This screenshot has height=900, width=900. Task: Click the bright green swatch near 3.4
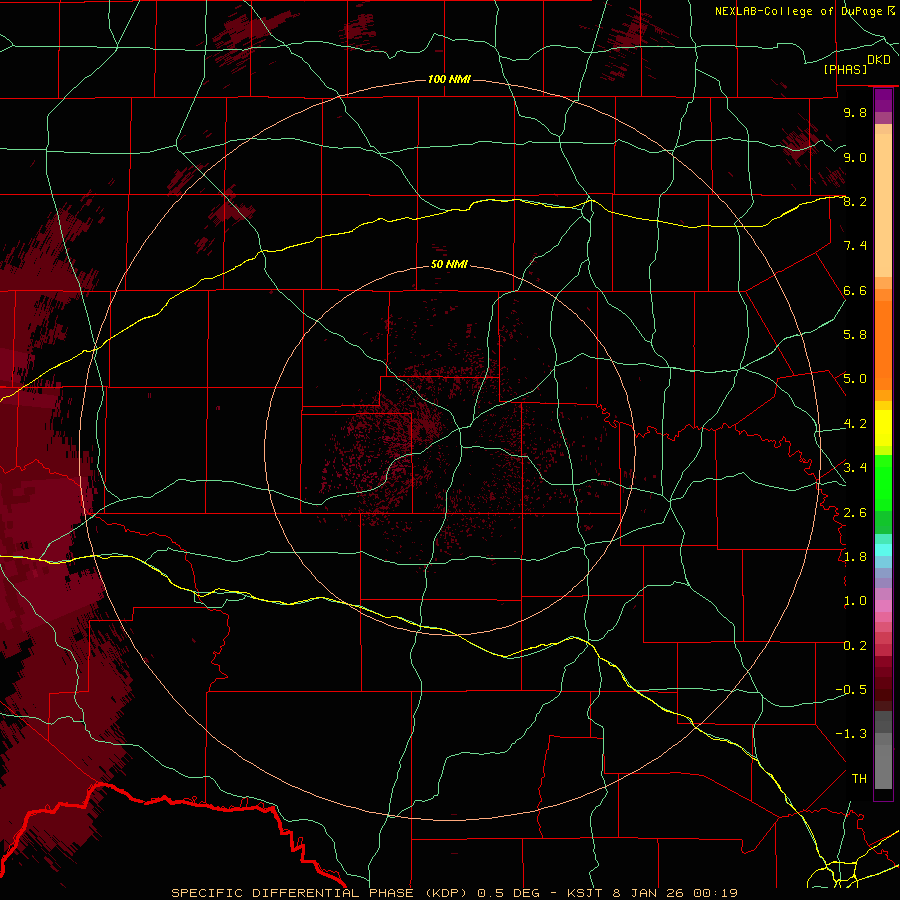pos(883,482)
